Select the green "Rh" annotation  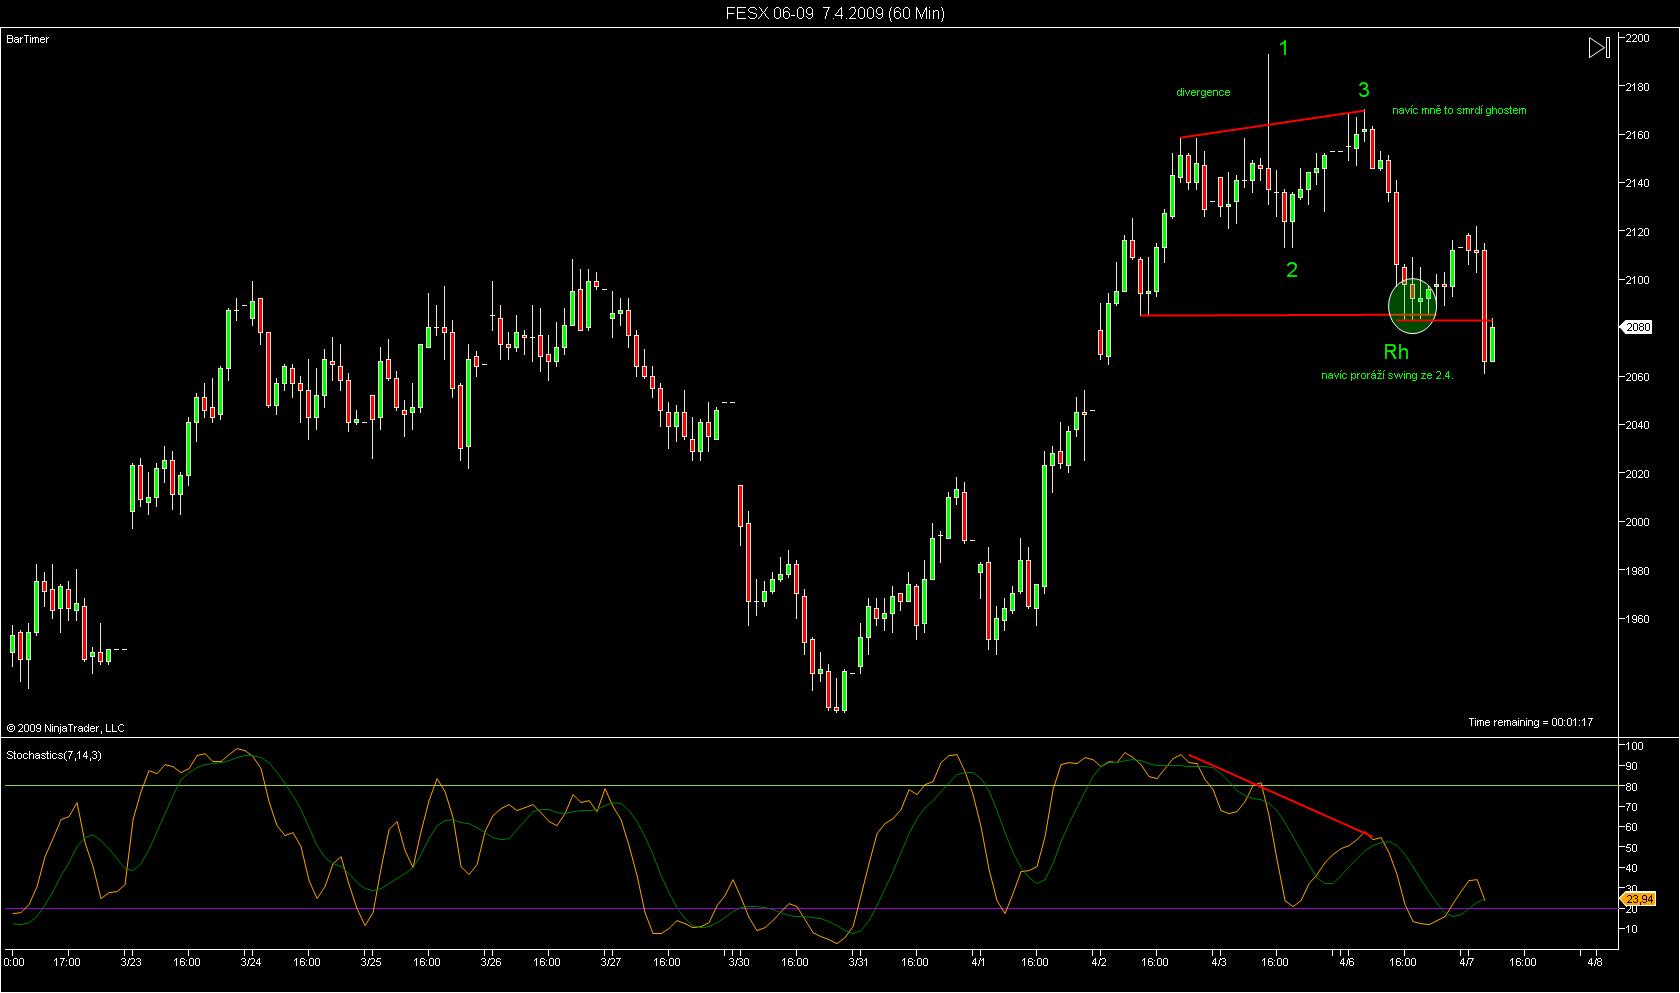pyautogui.click(x=1396, y=351)
